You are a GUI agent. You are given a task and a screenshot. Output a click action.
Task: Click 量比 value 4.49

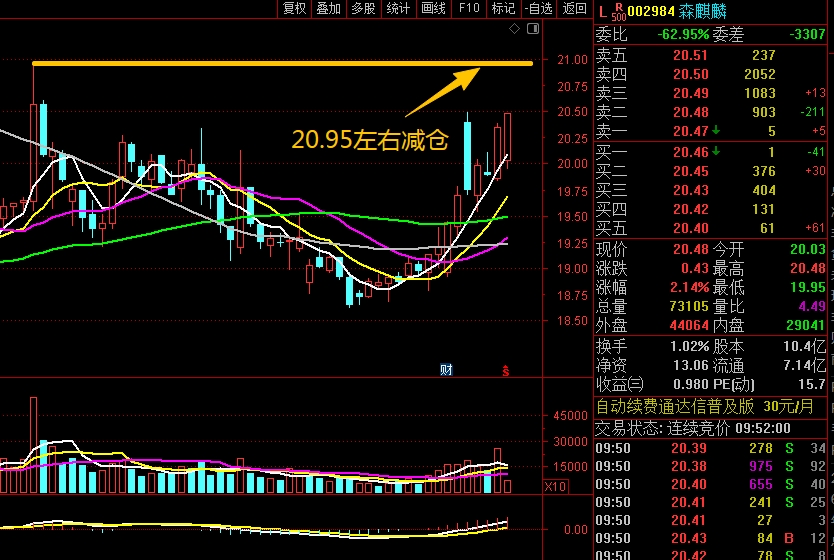tap(812, 306)
